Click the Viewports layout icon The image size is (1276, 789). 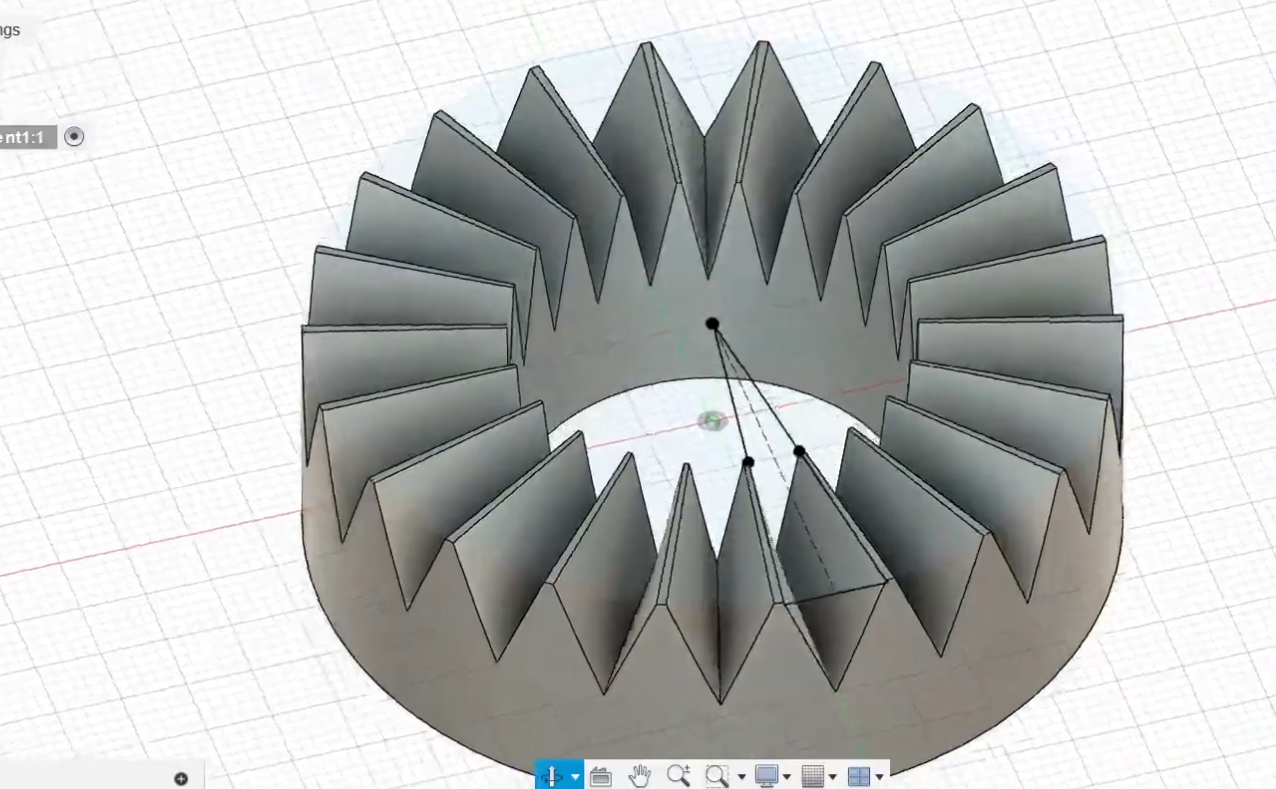tap(858, 776)
